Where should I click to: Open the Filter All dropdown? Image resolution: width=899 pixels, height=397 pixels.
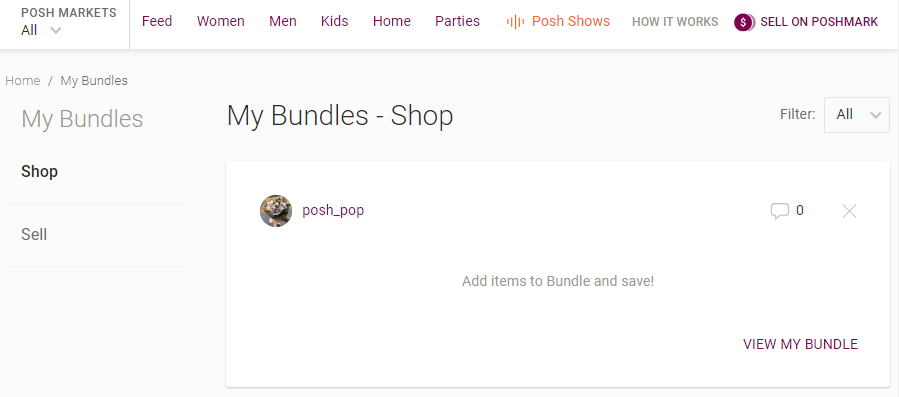(x=857, y=115)
